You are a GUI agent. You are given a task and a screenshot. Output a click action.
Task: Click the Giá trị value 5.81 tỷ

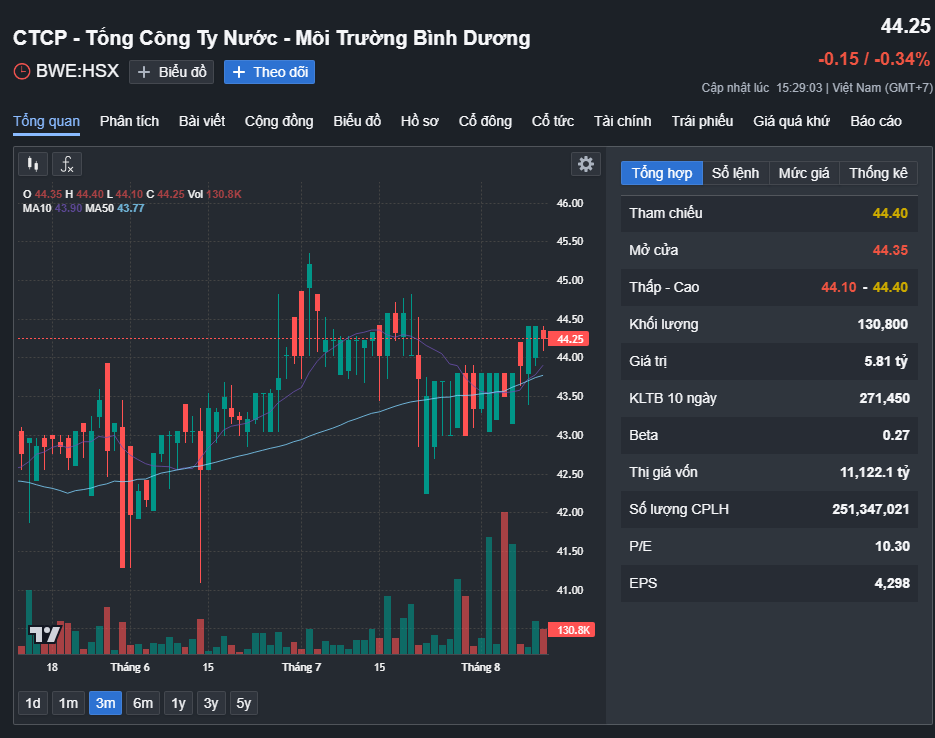(x=886, y=361)
